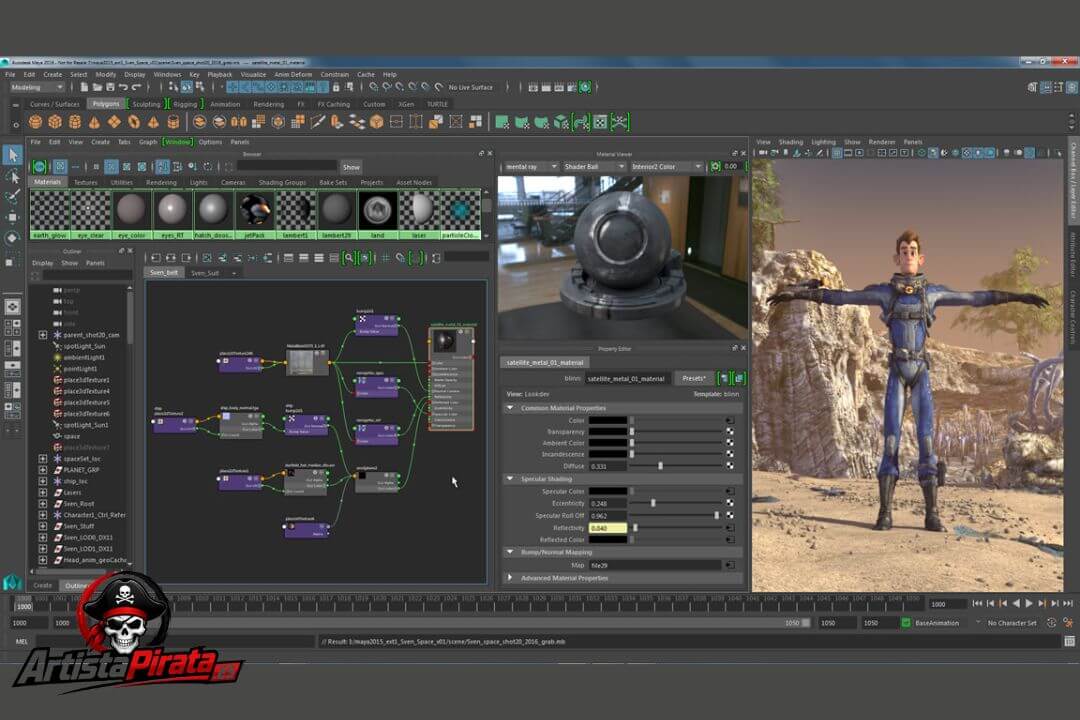Open the Interior2 Color environment dropdown
1080x720 pixels.
pos(666,167)
